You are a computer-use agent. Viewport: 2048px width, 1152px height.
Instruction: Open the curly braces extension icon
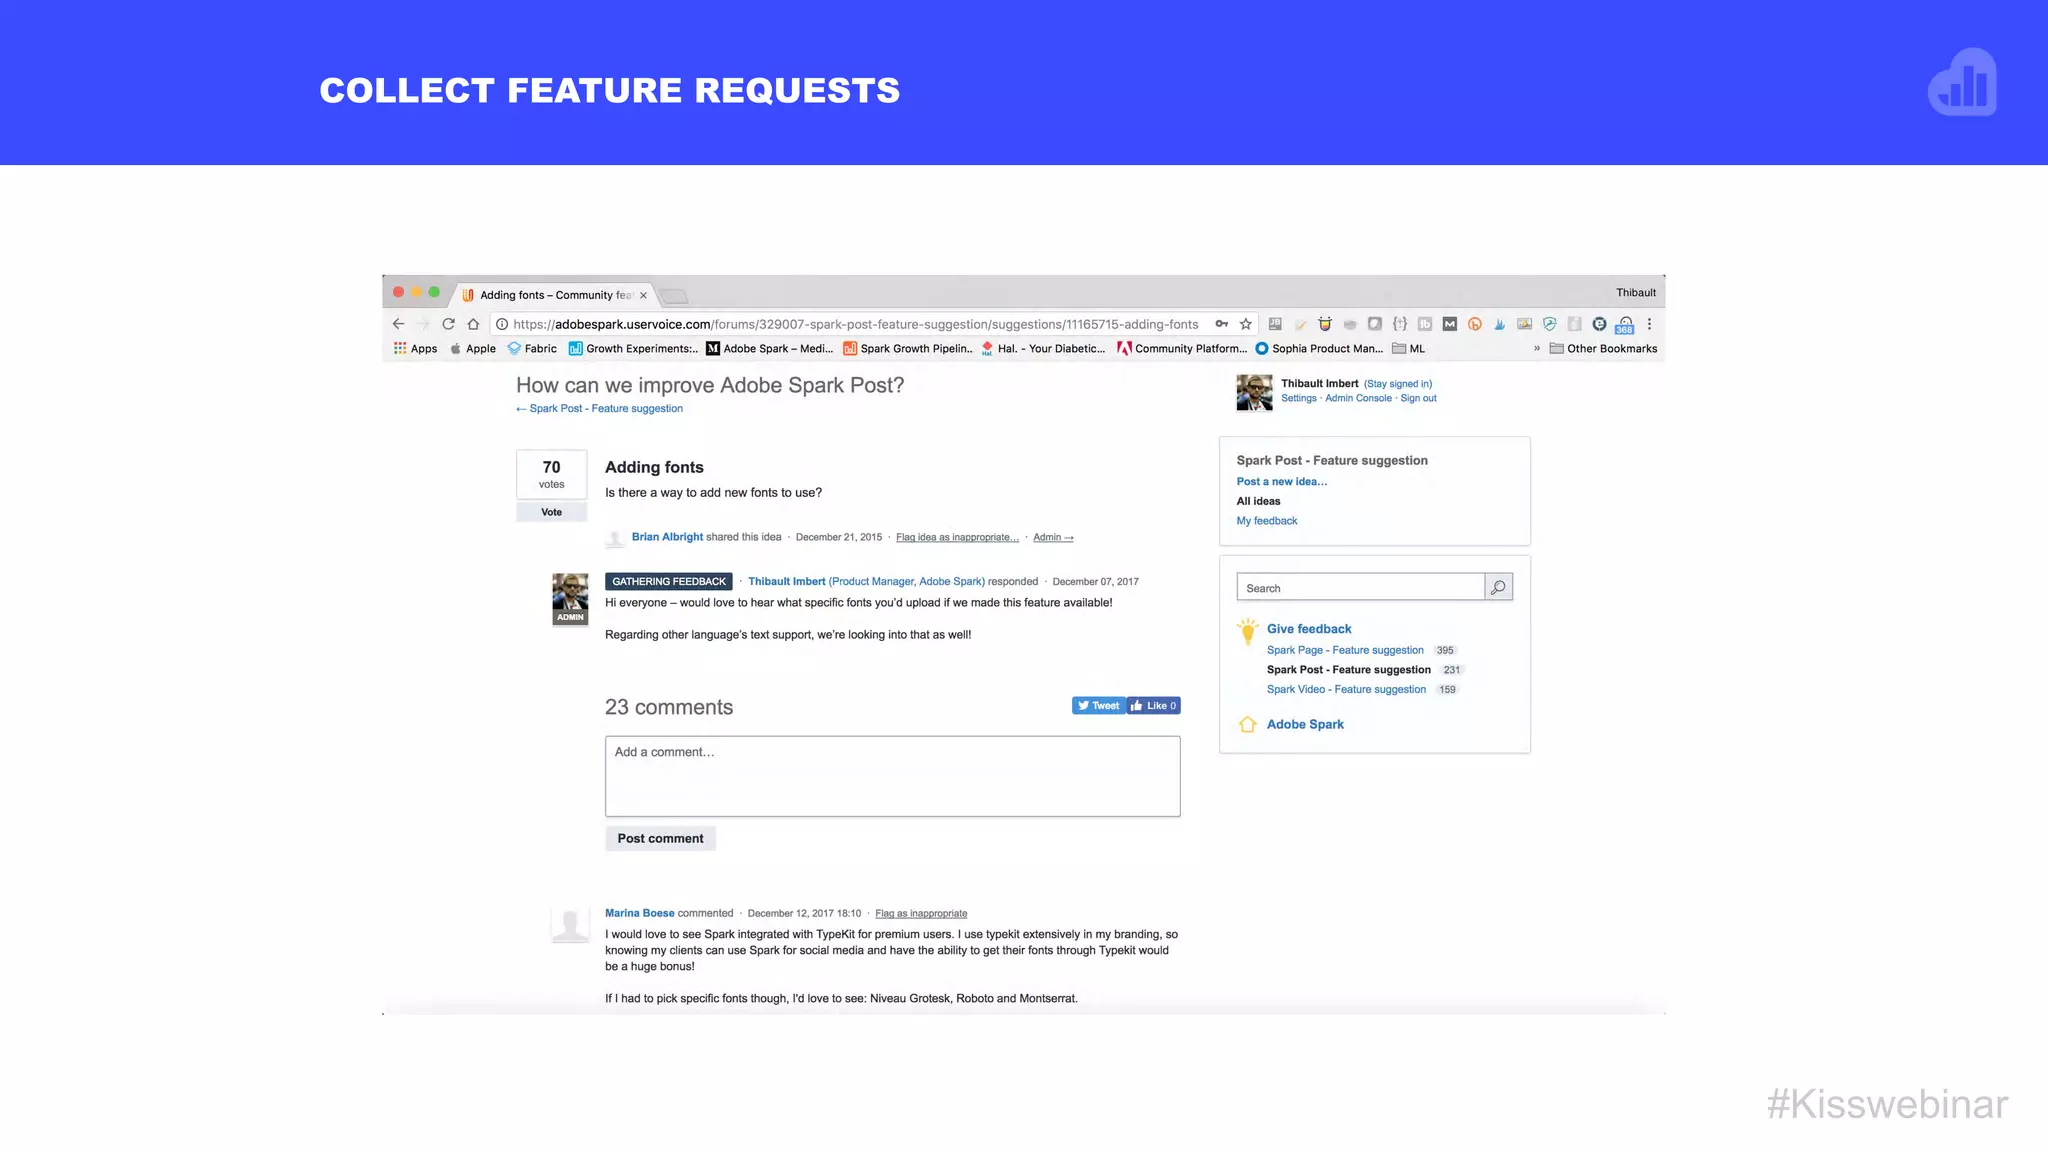point(1400,324)
